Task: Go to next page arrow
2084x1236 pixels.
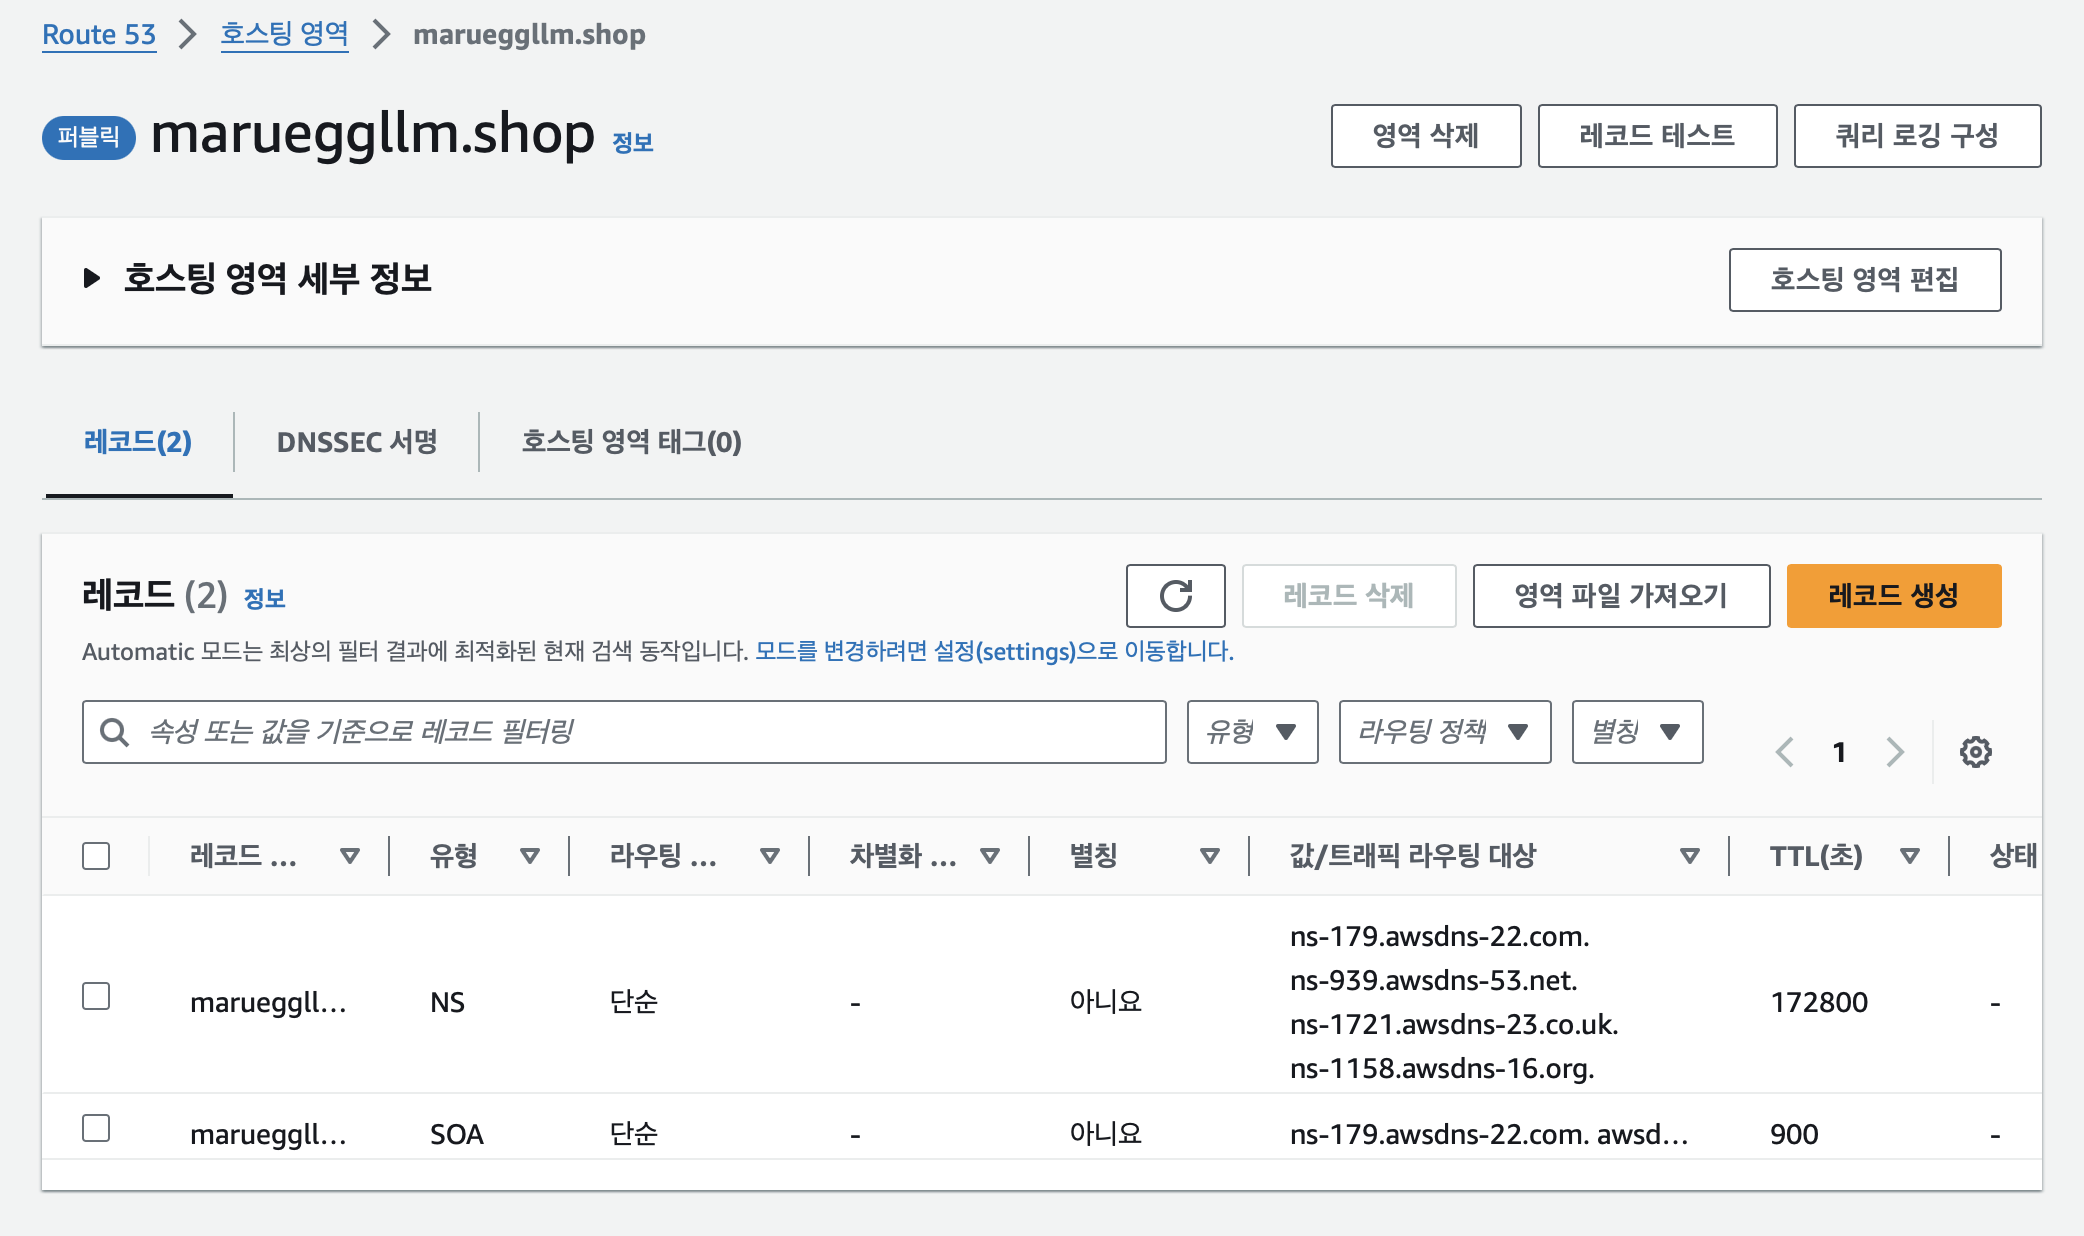Action: (x=1895, y=752)
